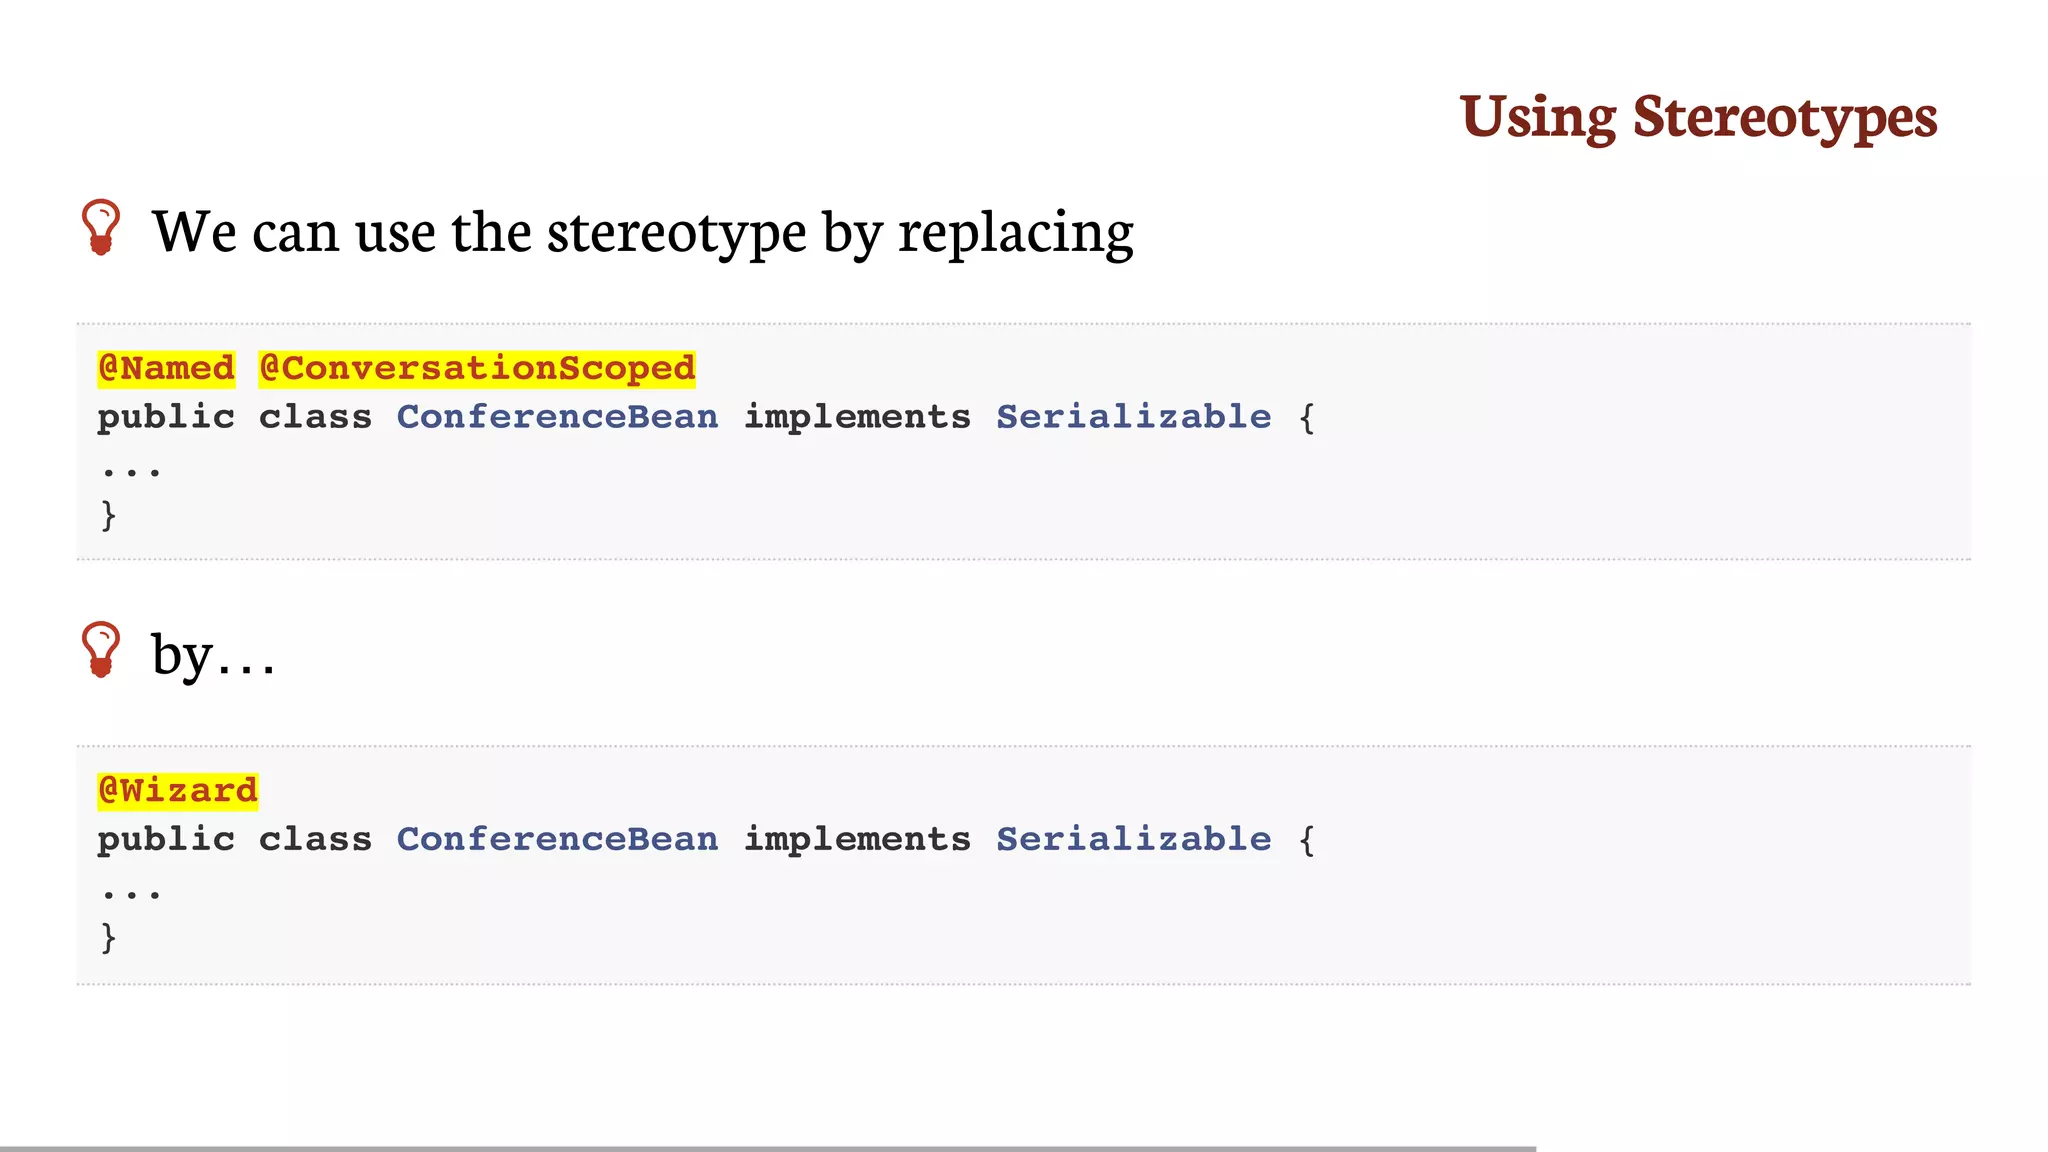Click the 'Using Stereotypes' slide title

pyautogui.click(x=1698, y=118)
